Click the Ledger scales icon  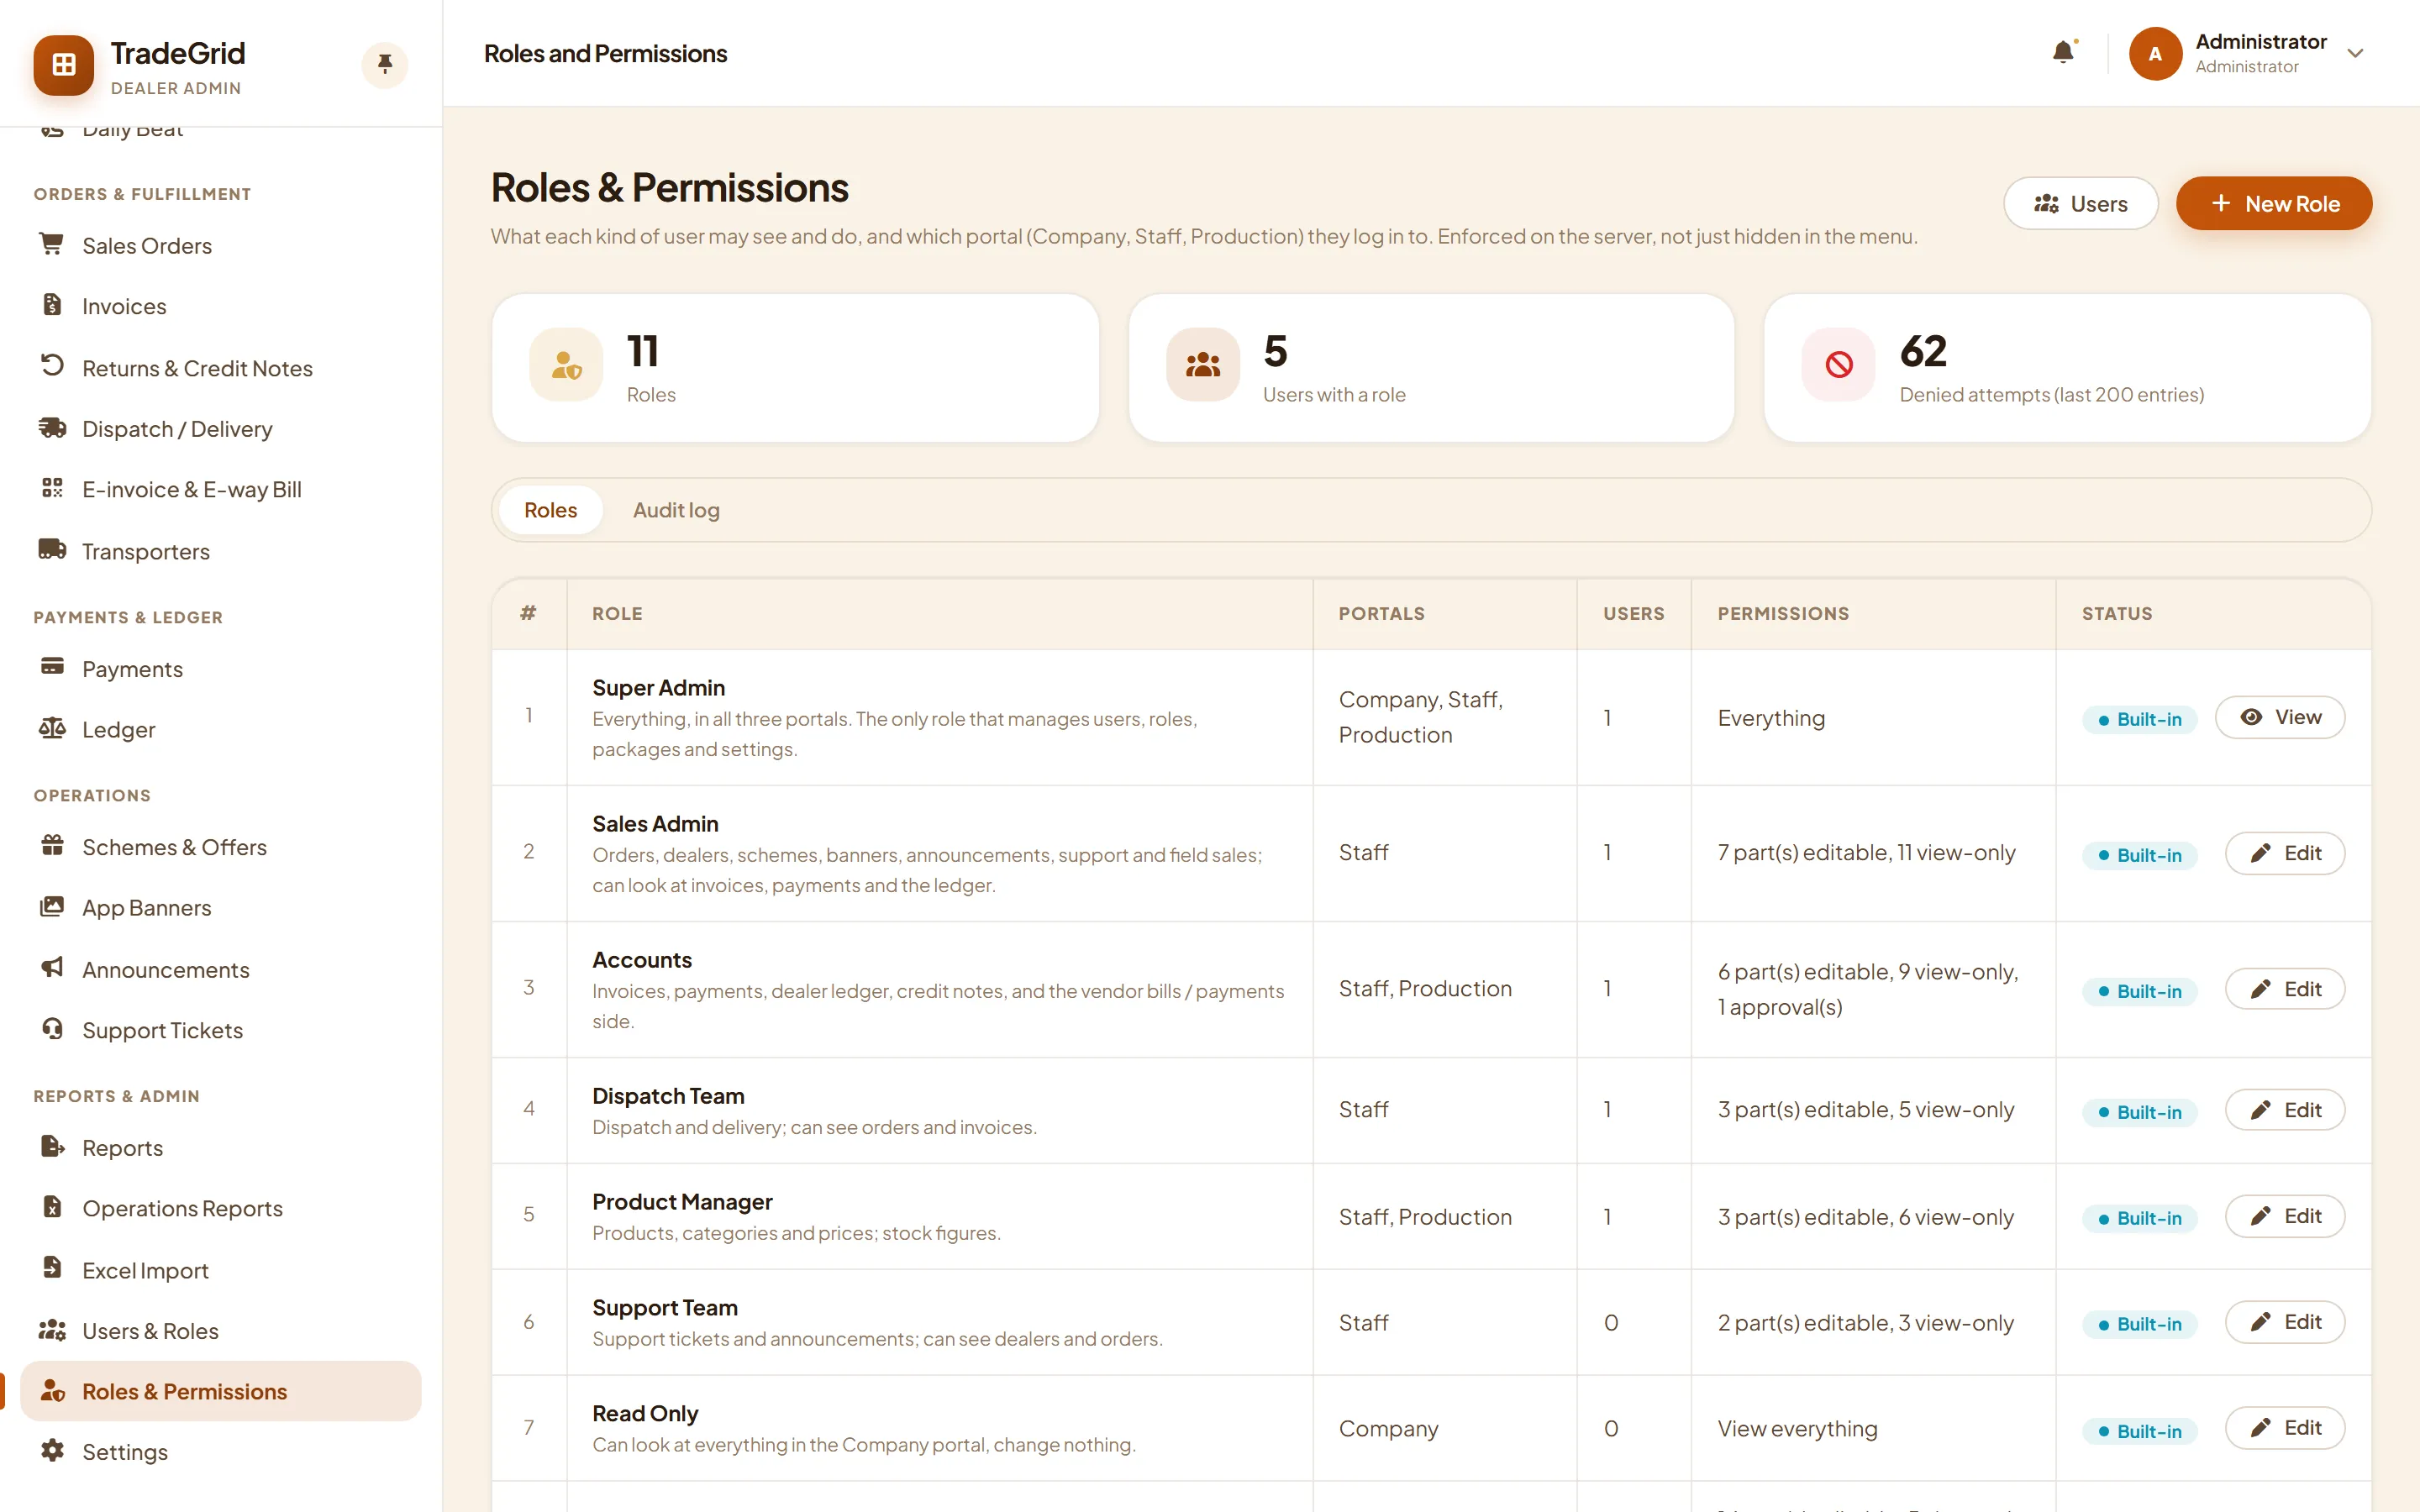[x=52, y=728]
